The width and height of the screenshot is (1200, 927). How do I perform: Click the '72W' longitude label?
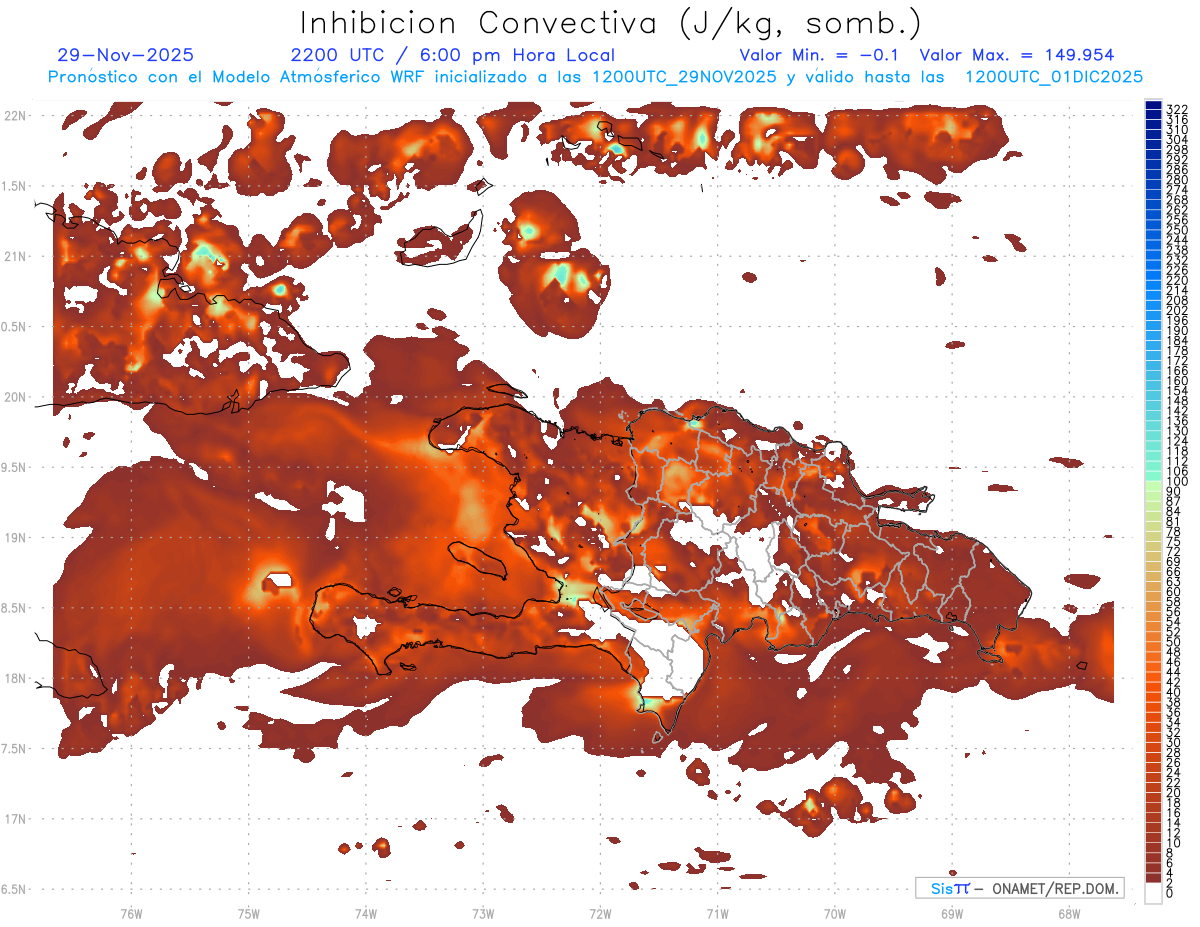tap(600, 913)
